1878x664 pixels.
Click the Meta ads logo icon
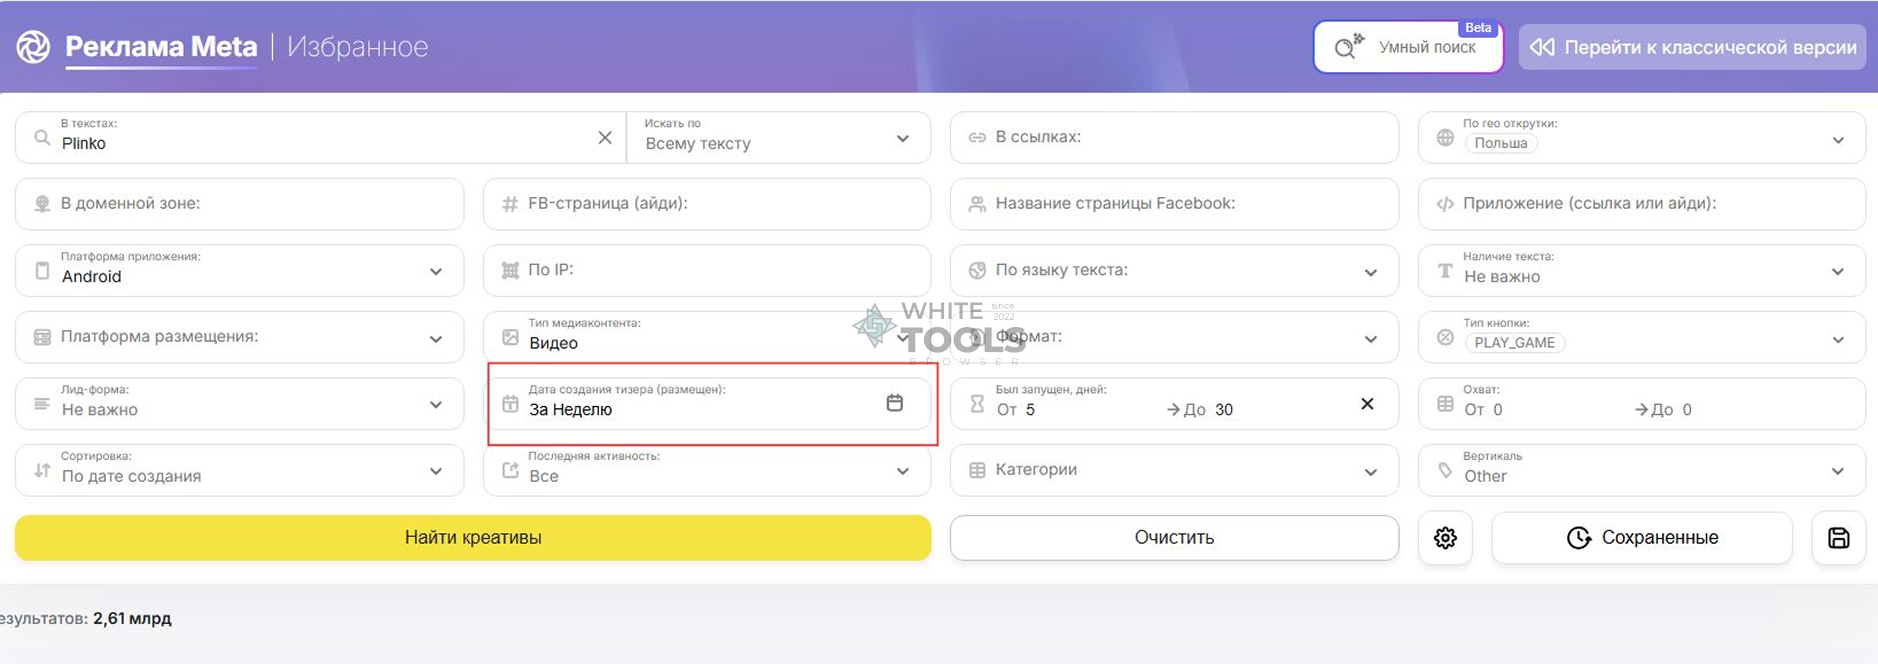click(x=33, y=46)
